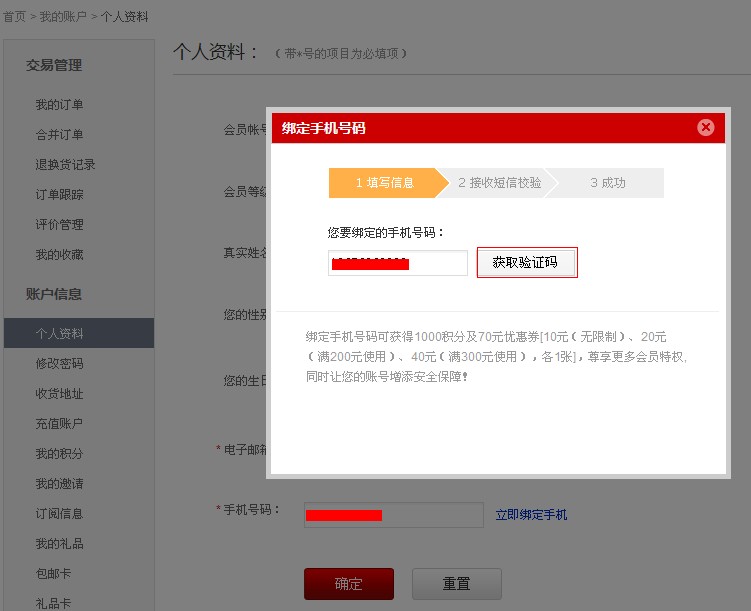The width and height of the screenshot is (751, 611).
Task: Go to 退换货记录
Action: pyautogui.click(x=65, y=165)
